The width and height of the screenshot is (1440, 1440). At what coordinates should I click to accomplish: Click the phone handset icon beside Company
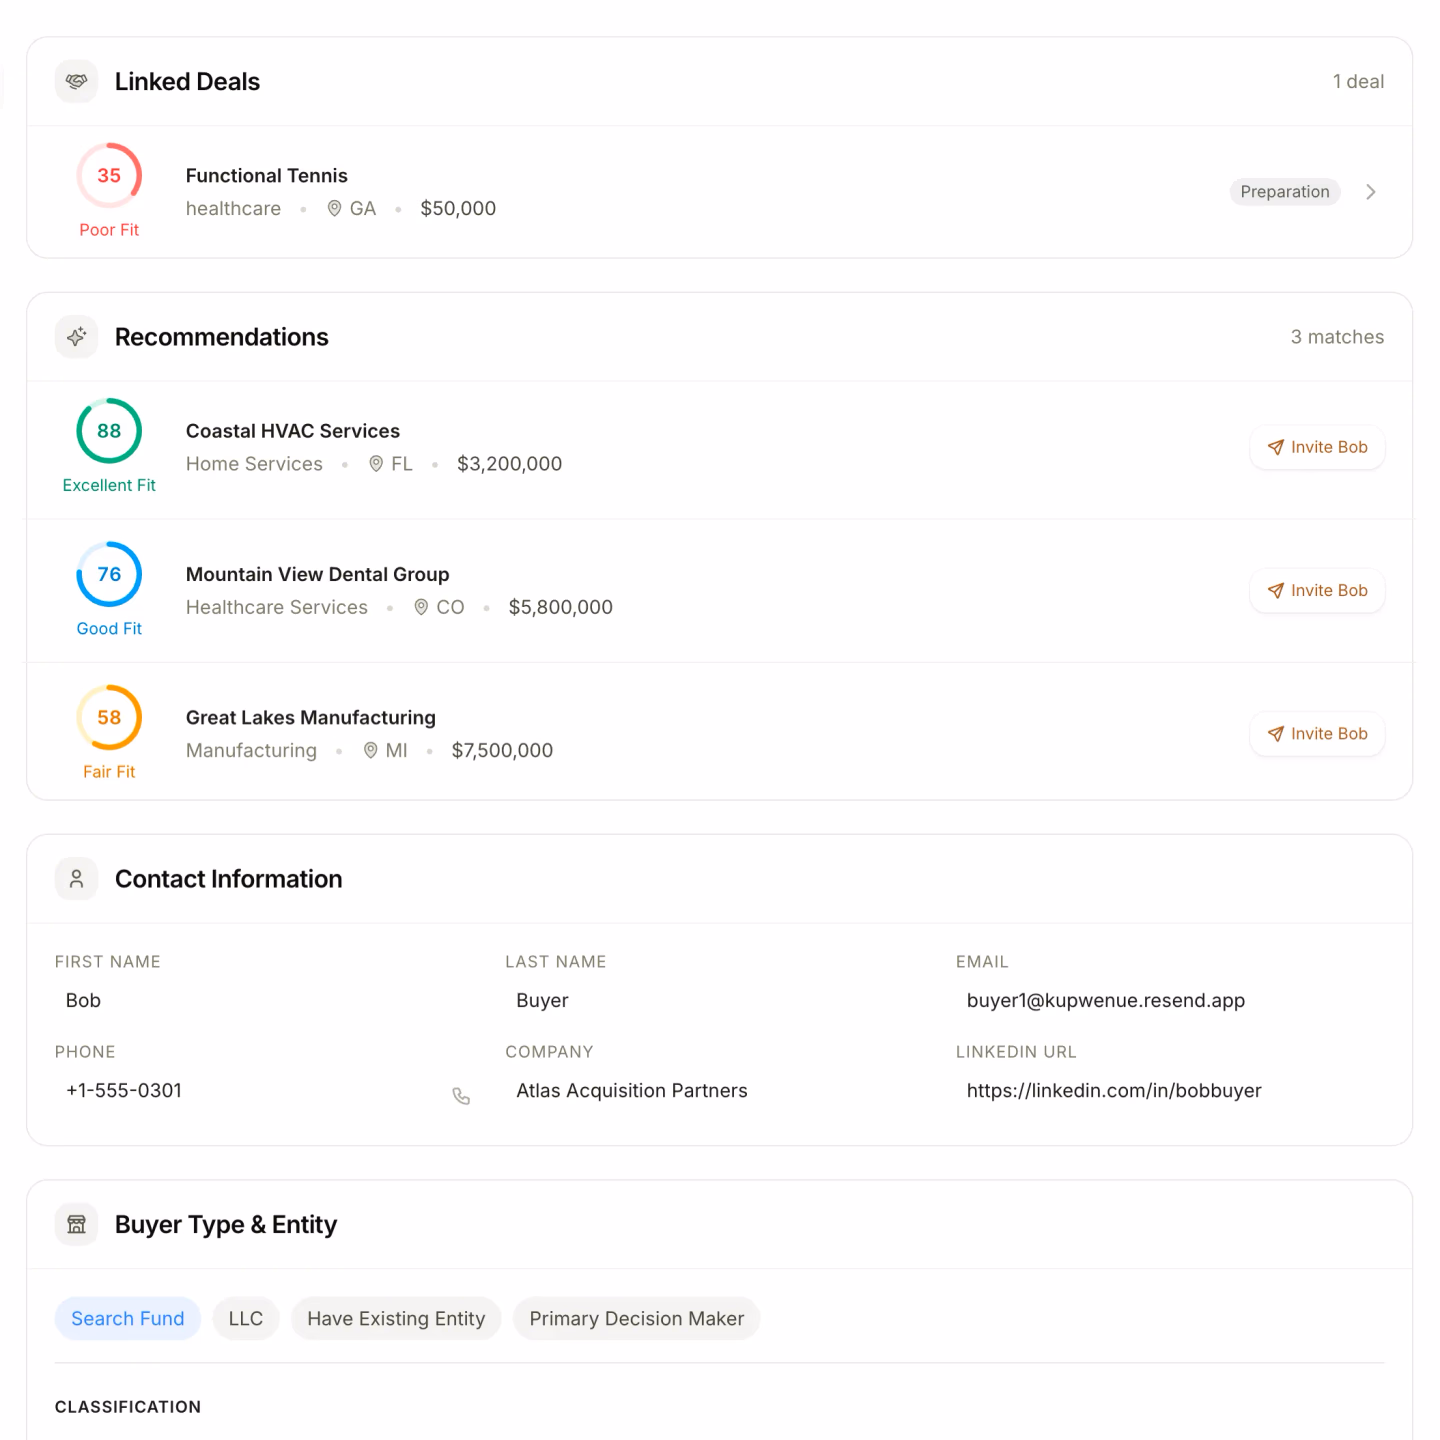click(461, 1095)
